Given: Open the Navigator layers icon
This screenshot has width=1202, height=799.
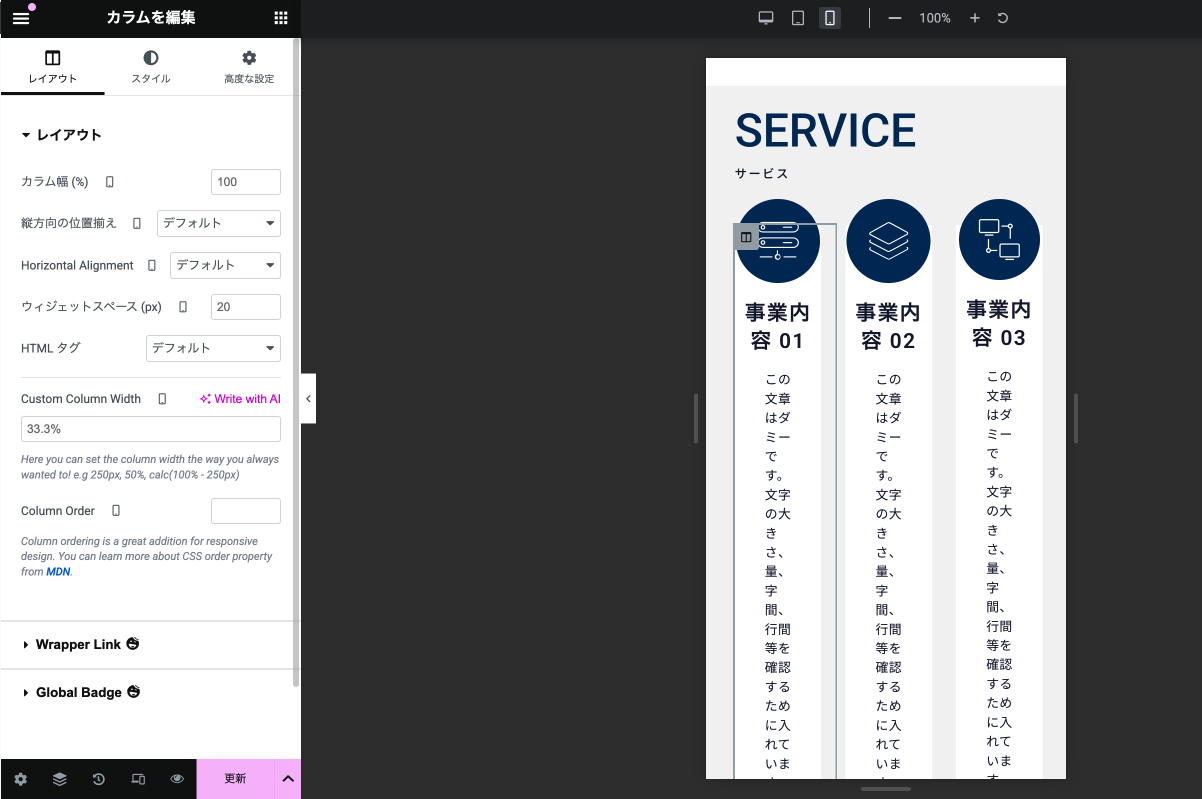Looking at the screenshot, I should point(60,779).
